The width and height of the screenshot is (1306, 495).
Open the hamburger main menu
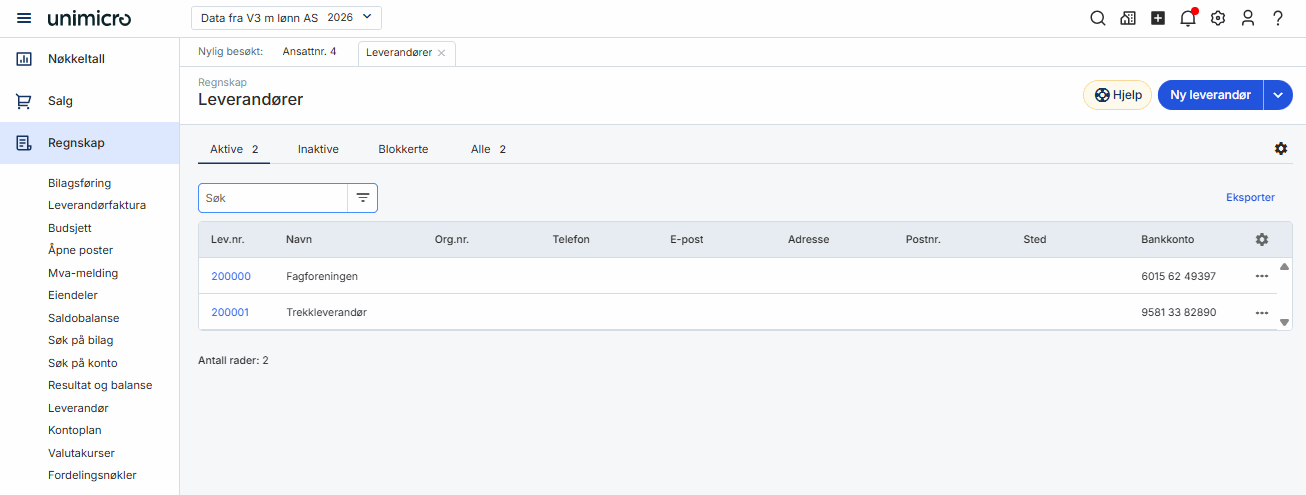click(24, 18)
